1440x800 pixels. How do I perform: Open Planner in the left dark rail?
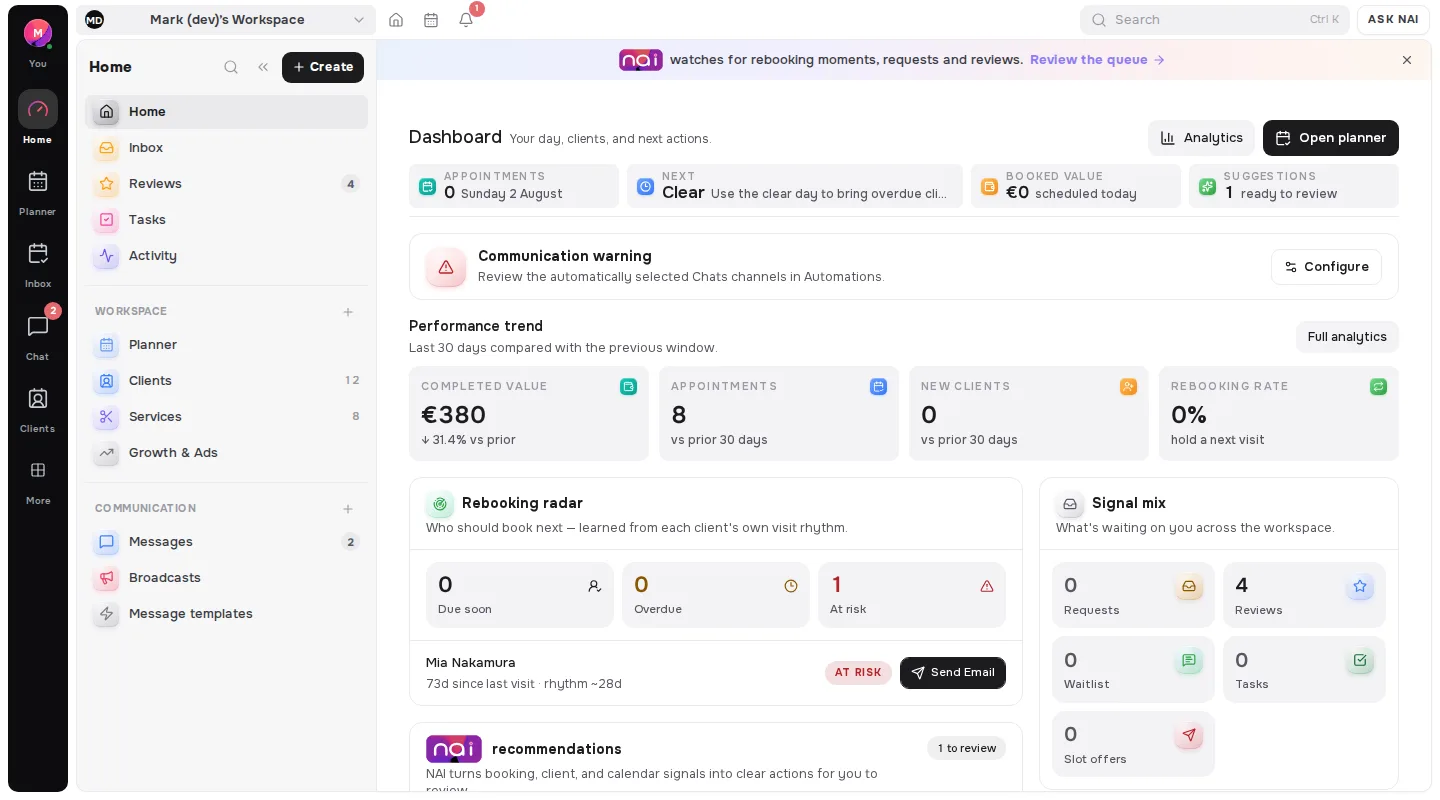(38, 193)
